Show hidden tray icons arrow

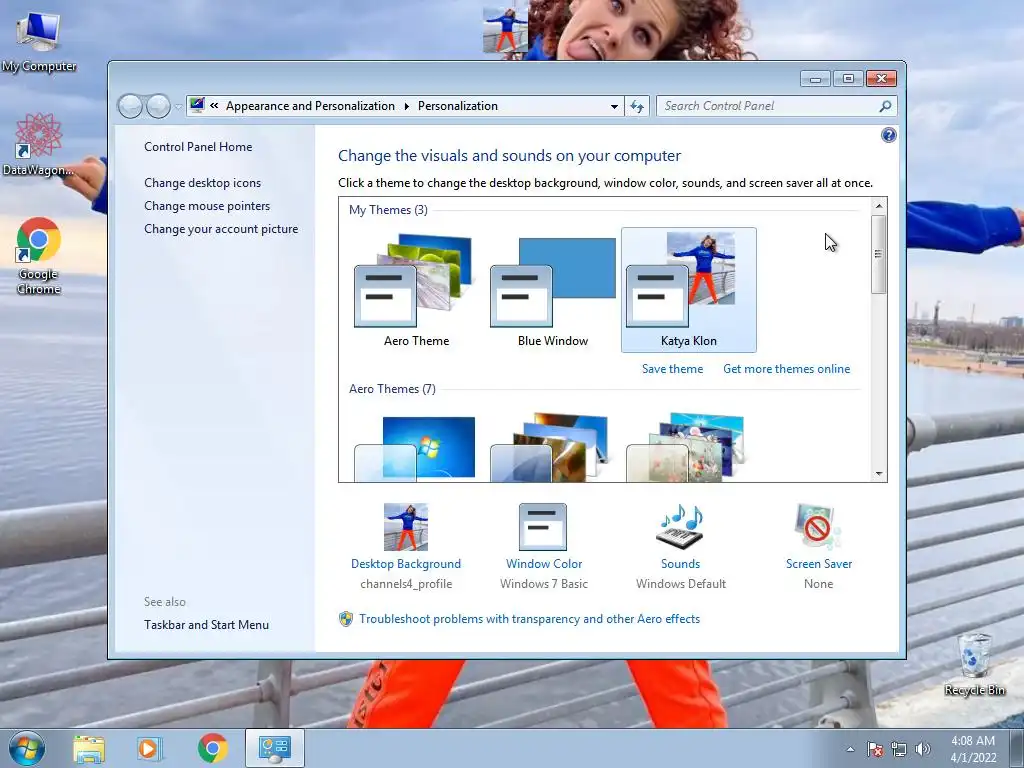(850, 749)
